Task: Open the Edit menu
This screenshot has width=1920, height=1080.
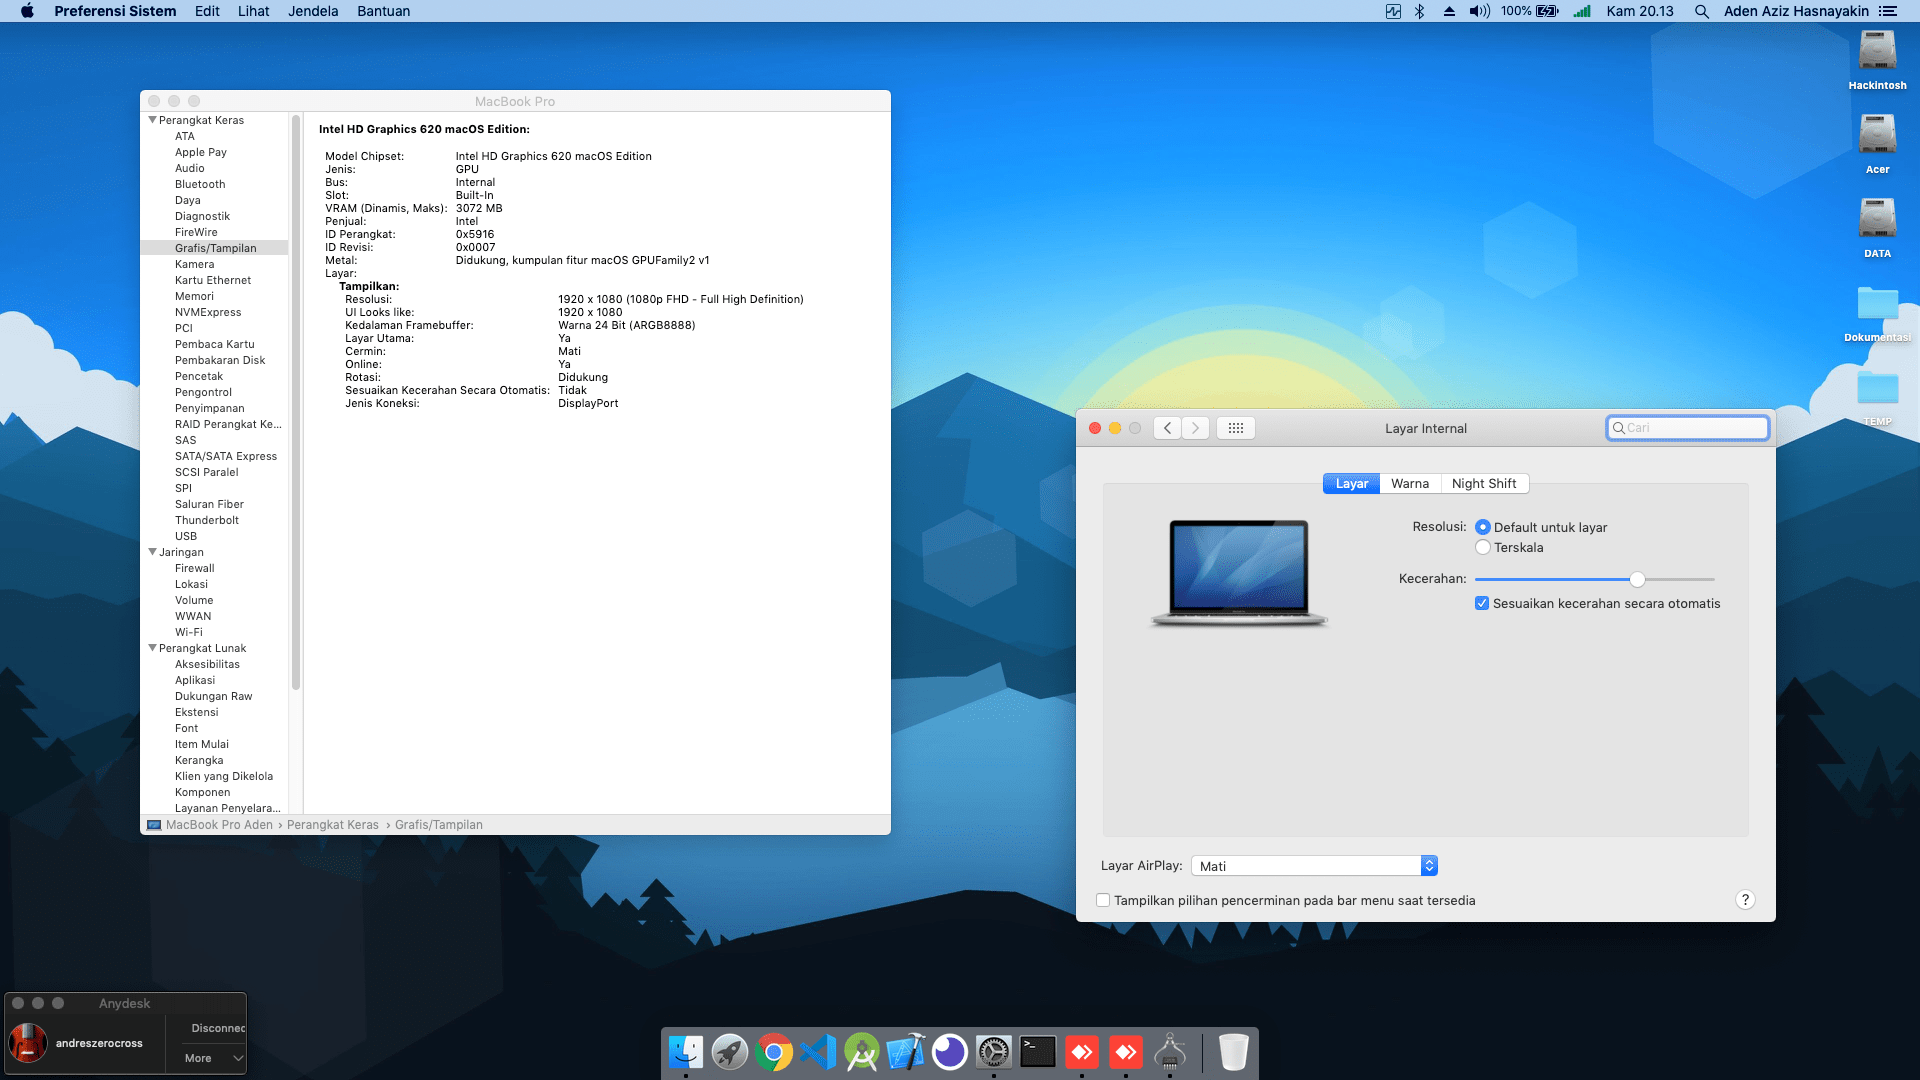Action: point(207,11)
